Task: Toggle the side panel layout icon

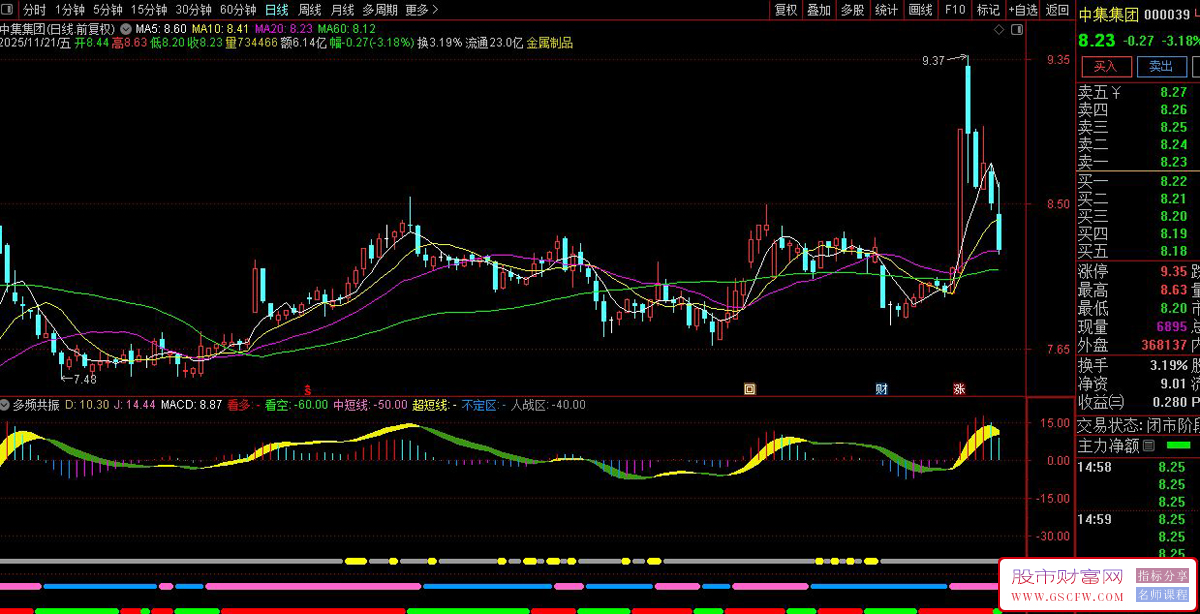Action: click(1017, 31)
